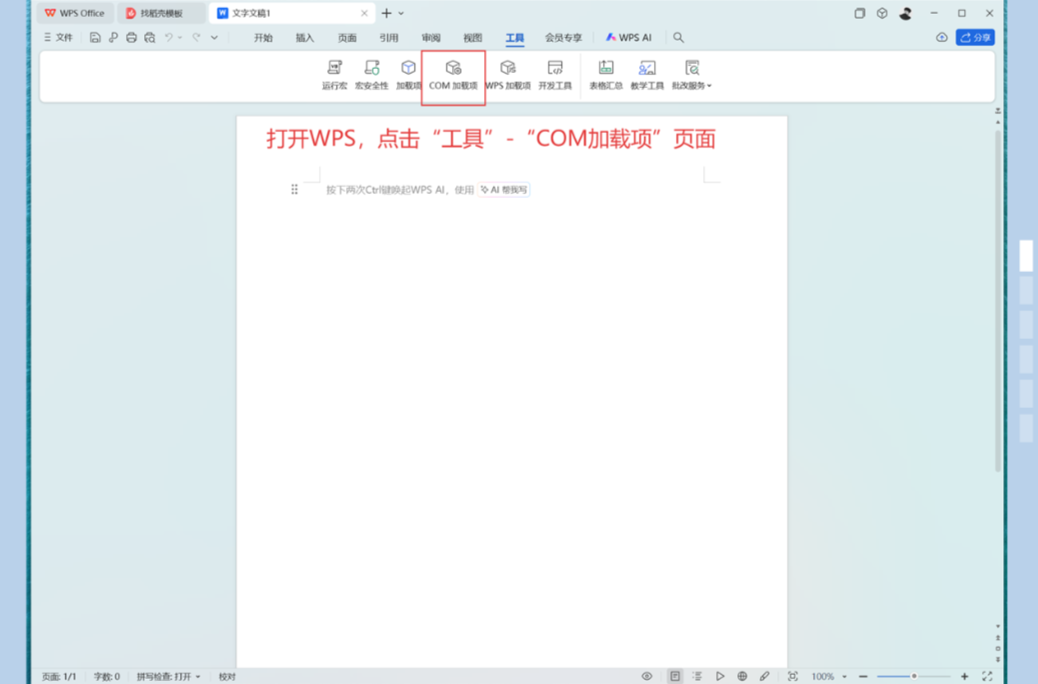Click the user avatar icon
1038x684 pixels.
click(x=906, y=13)
